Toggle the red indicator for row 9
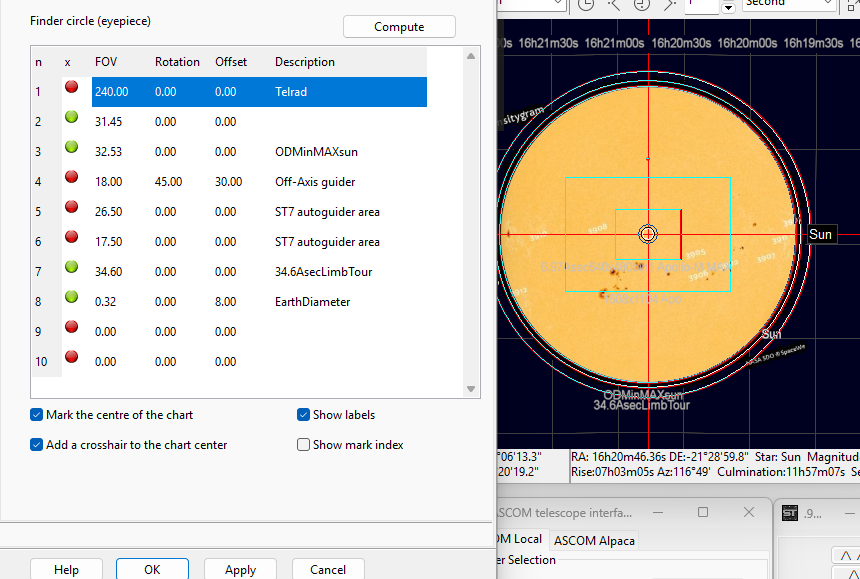Image resolution: width=860 pixels, height=579 pixels. tap(71, 327)
